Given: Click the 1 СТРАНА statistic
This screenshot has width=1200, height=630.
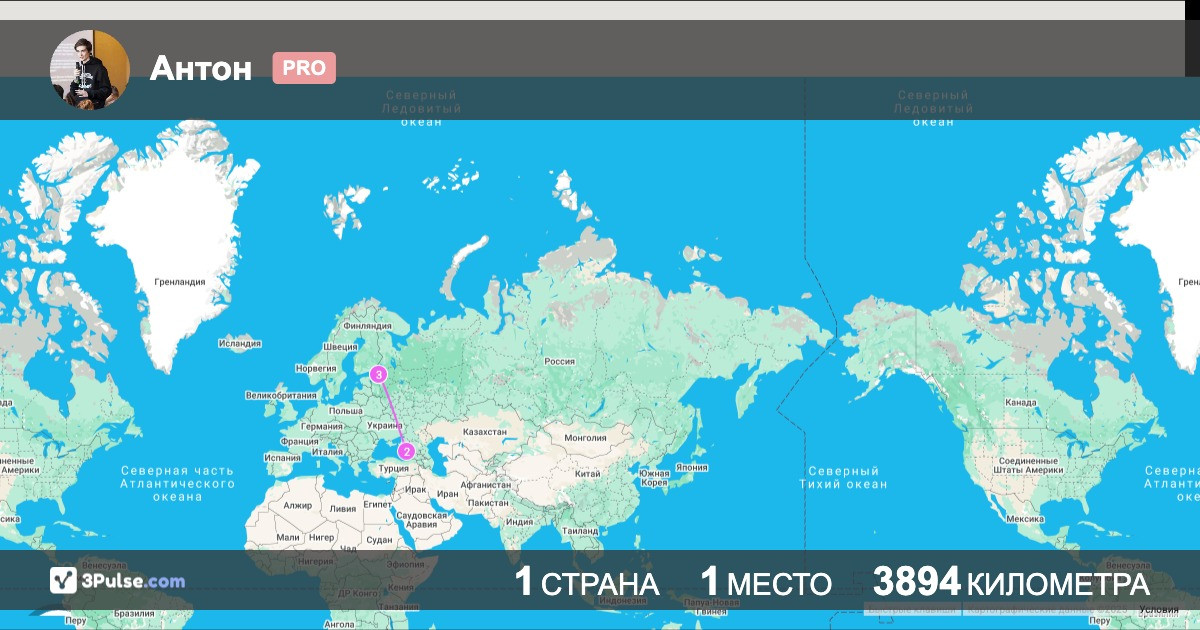Looking at the screenshot, I should point(586,583).
